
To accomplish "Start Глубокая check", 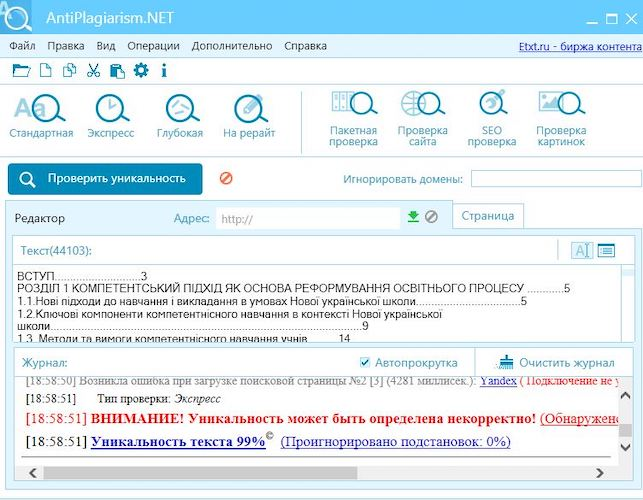I will point(180,116).
